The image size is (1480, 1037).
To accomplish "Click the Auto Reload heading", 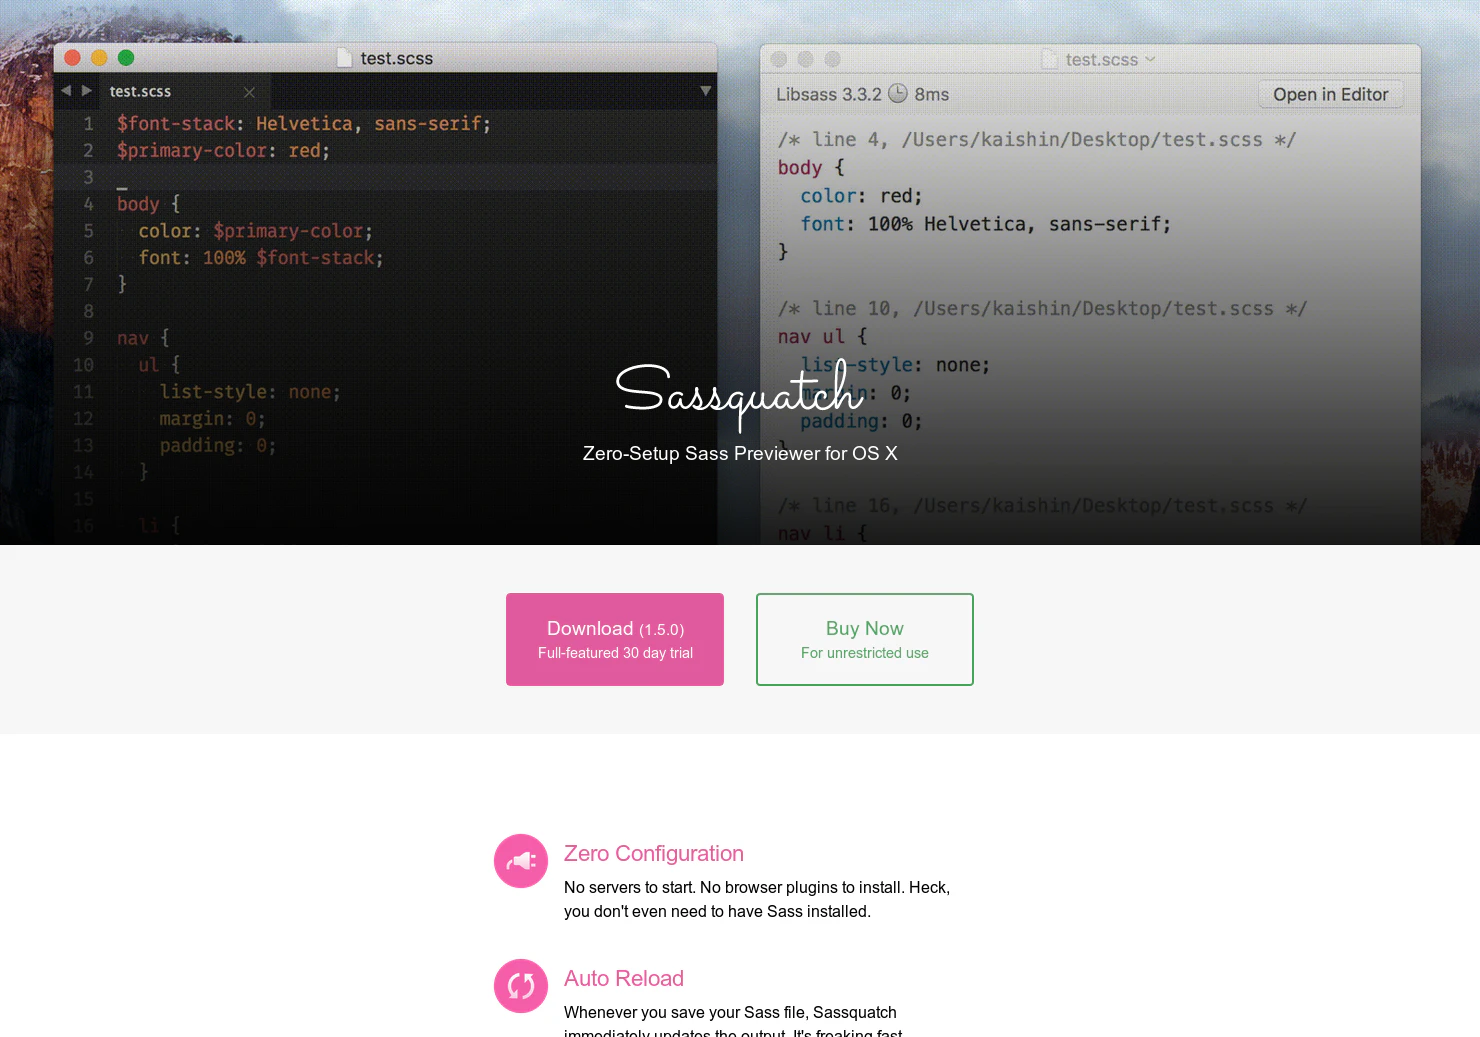I will [624, 979].
